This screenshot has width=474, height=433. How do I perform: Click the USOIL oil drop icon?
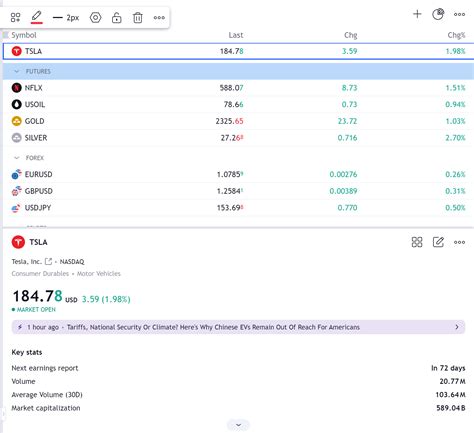[16, 104]
